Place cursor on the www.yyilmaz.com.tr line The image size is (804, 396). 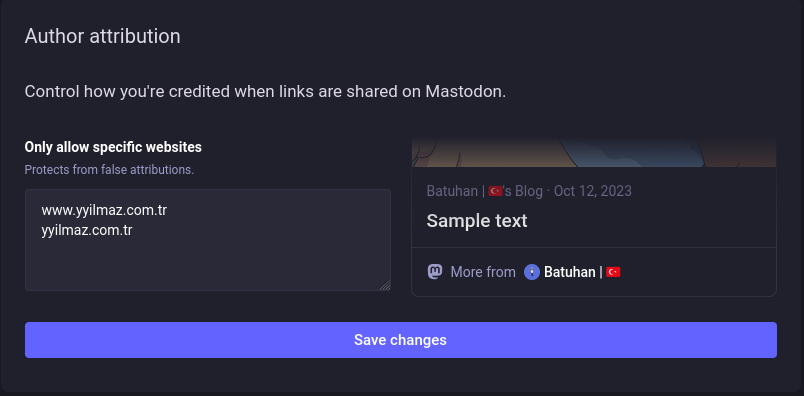[104, 210]
